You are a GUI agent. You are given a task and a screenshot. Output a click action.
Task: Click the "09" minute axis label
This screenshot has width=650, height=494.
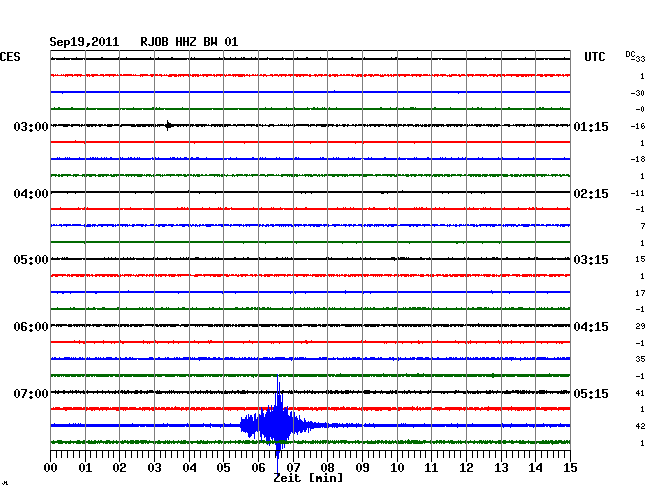coord(362,468)
